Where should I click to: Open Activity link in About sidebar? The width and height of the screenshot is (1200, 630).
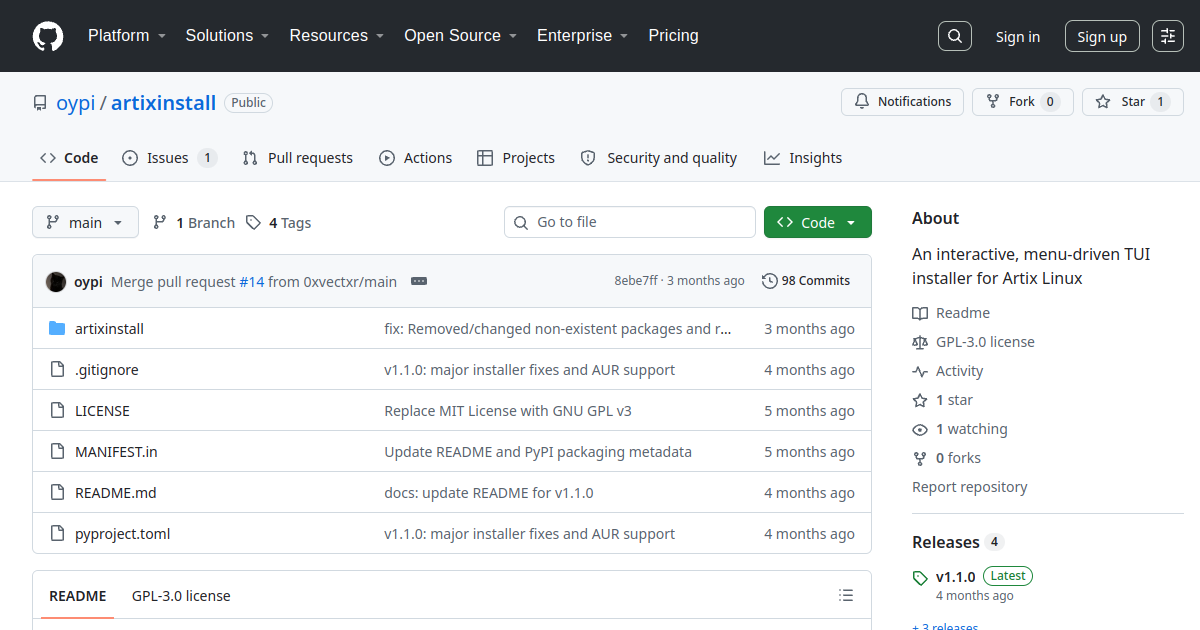948,371
